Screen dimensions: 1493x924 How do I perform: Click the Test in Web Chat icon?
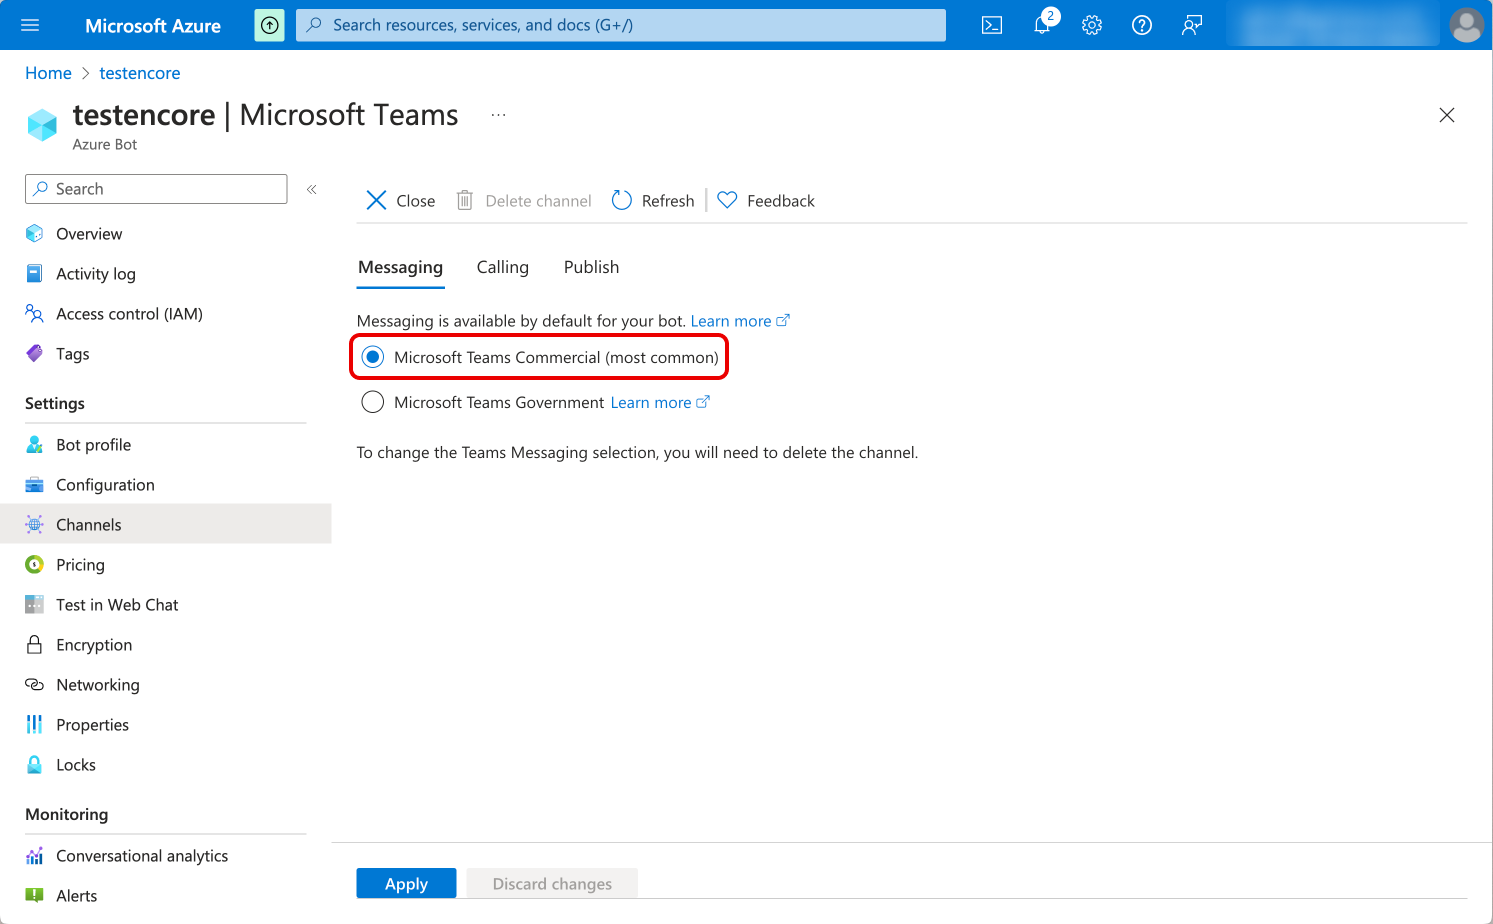[34, 604]
